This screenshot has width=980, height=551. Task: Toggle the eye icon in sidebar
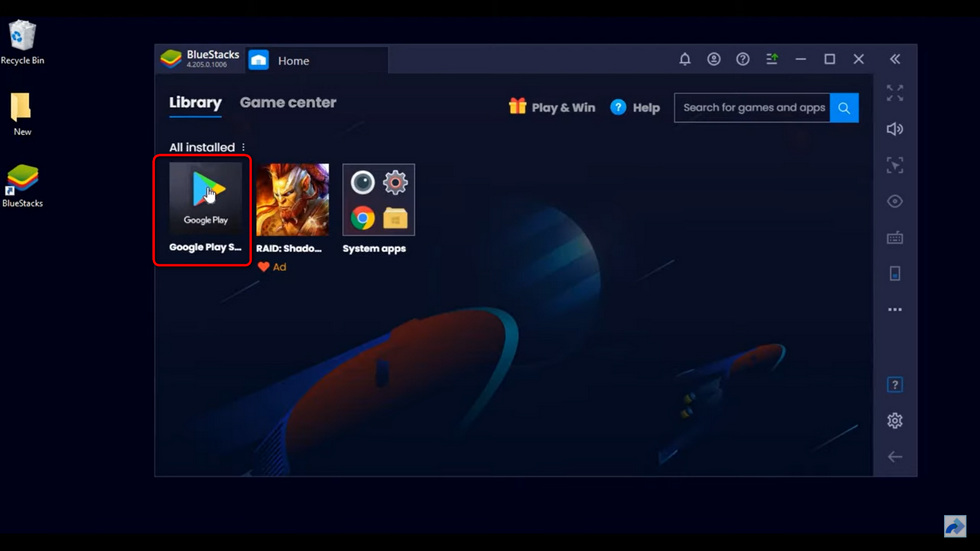coord(895,201)
